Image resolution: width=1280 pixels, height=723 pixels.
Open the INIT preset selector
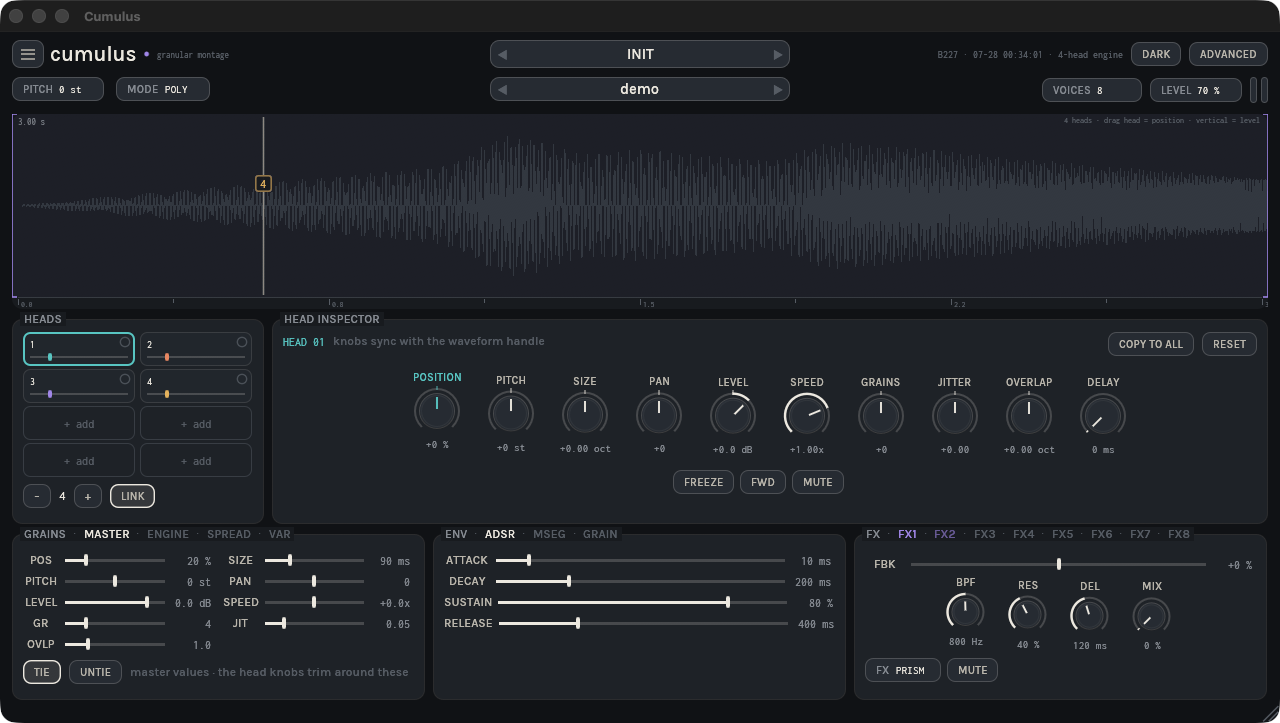640,55
